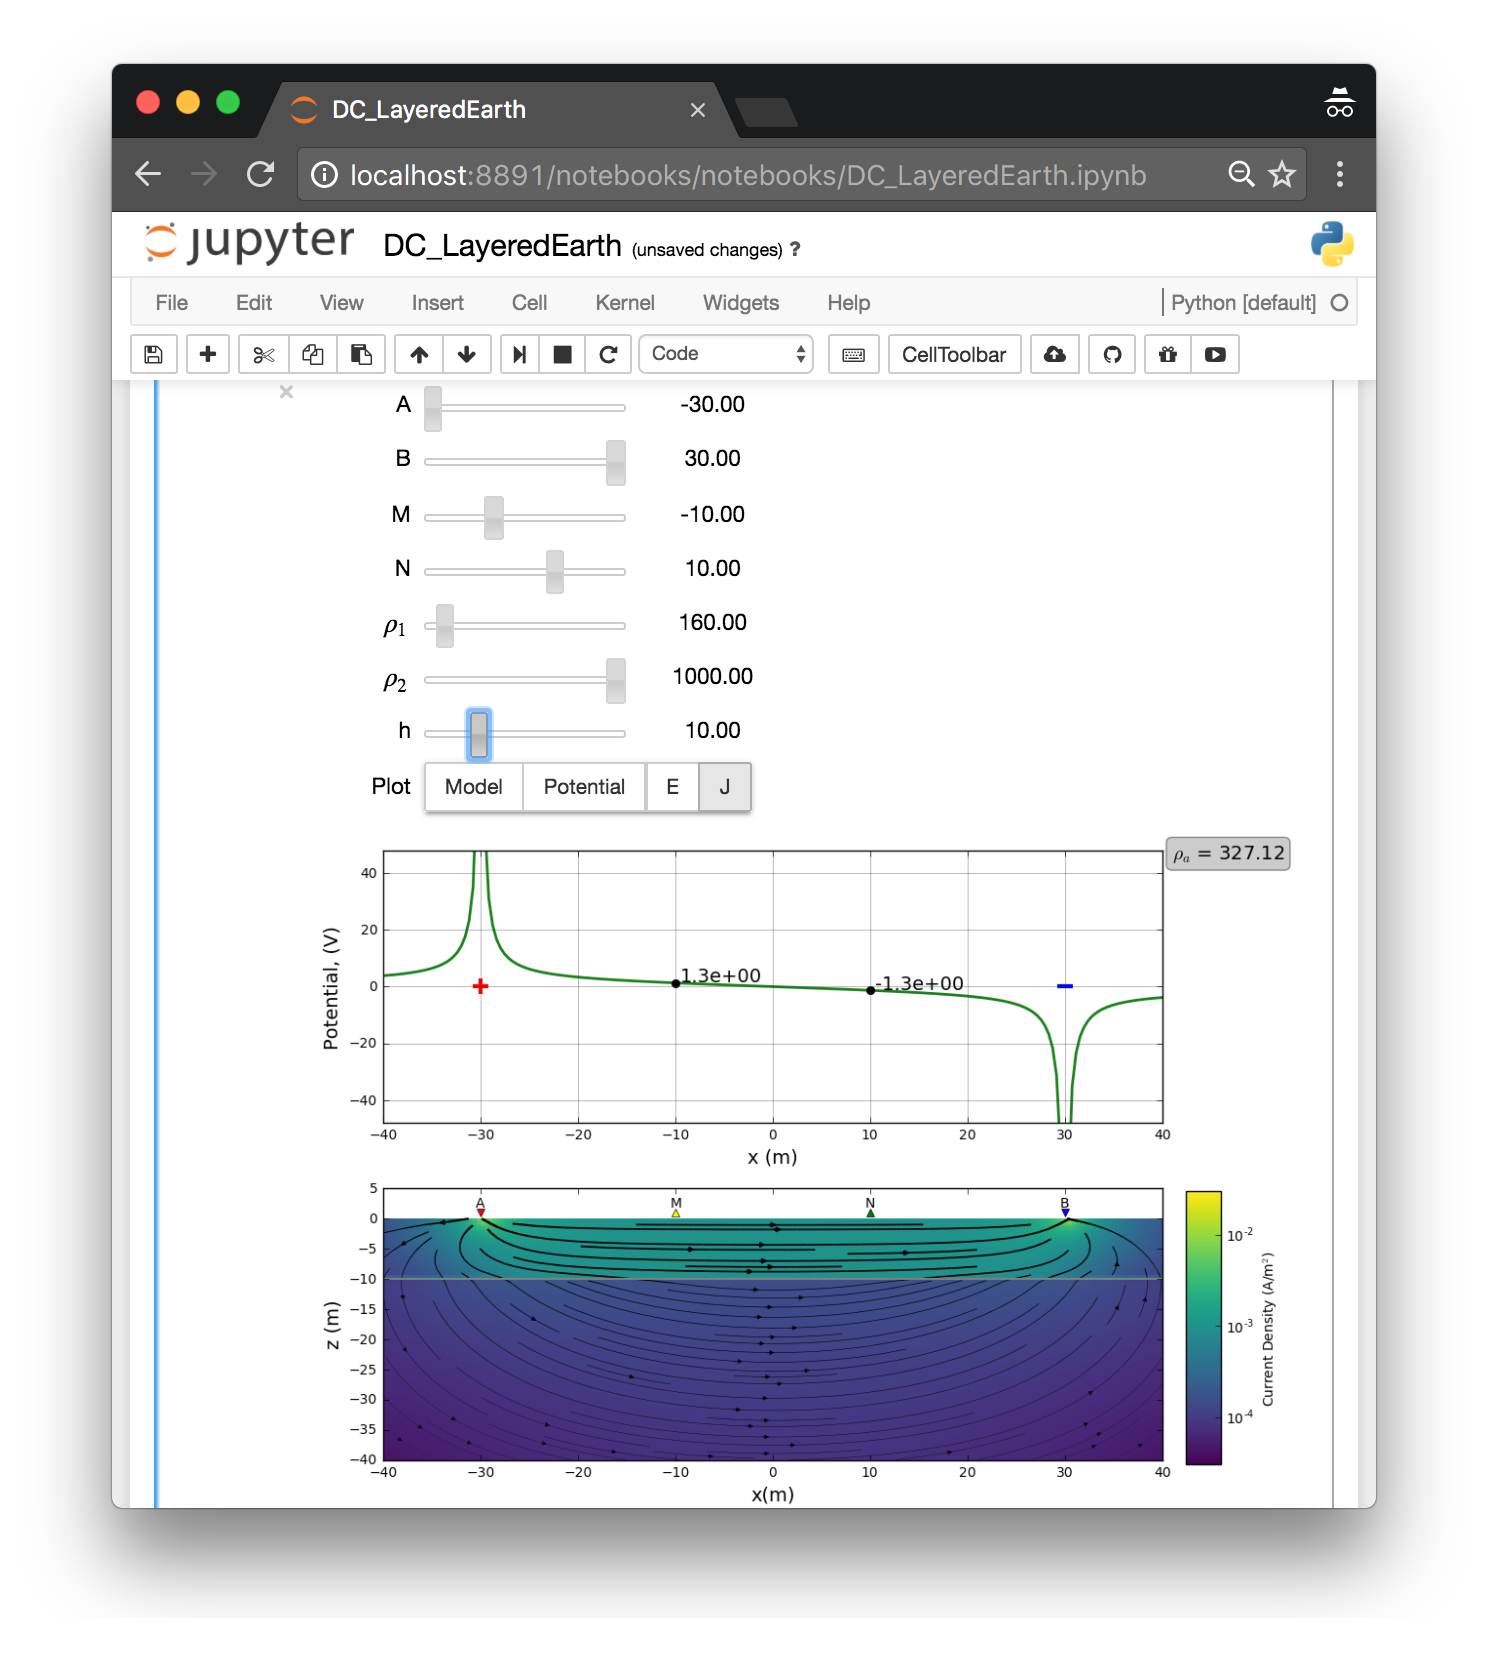
Task: Expand the Cell menu
Action: click(529, 303)
